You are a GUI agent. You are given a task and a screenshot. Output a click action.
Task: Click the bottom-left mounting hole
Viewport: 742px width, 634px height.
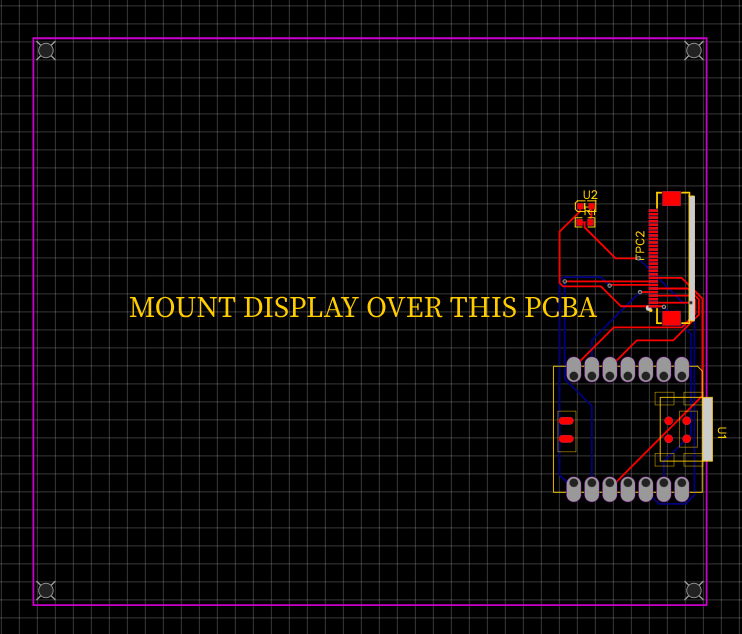[x=46, y=591]
